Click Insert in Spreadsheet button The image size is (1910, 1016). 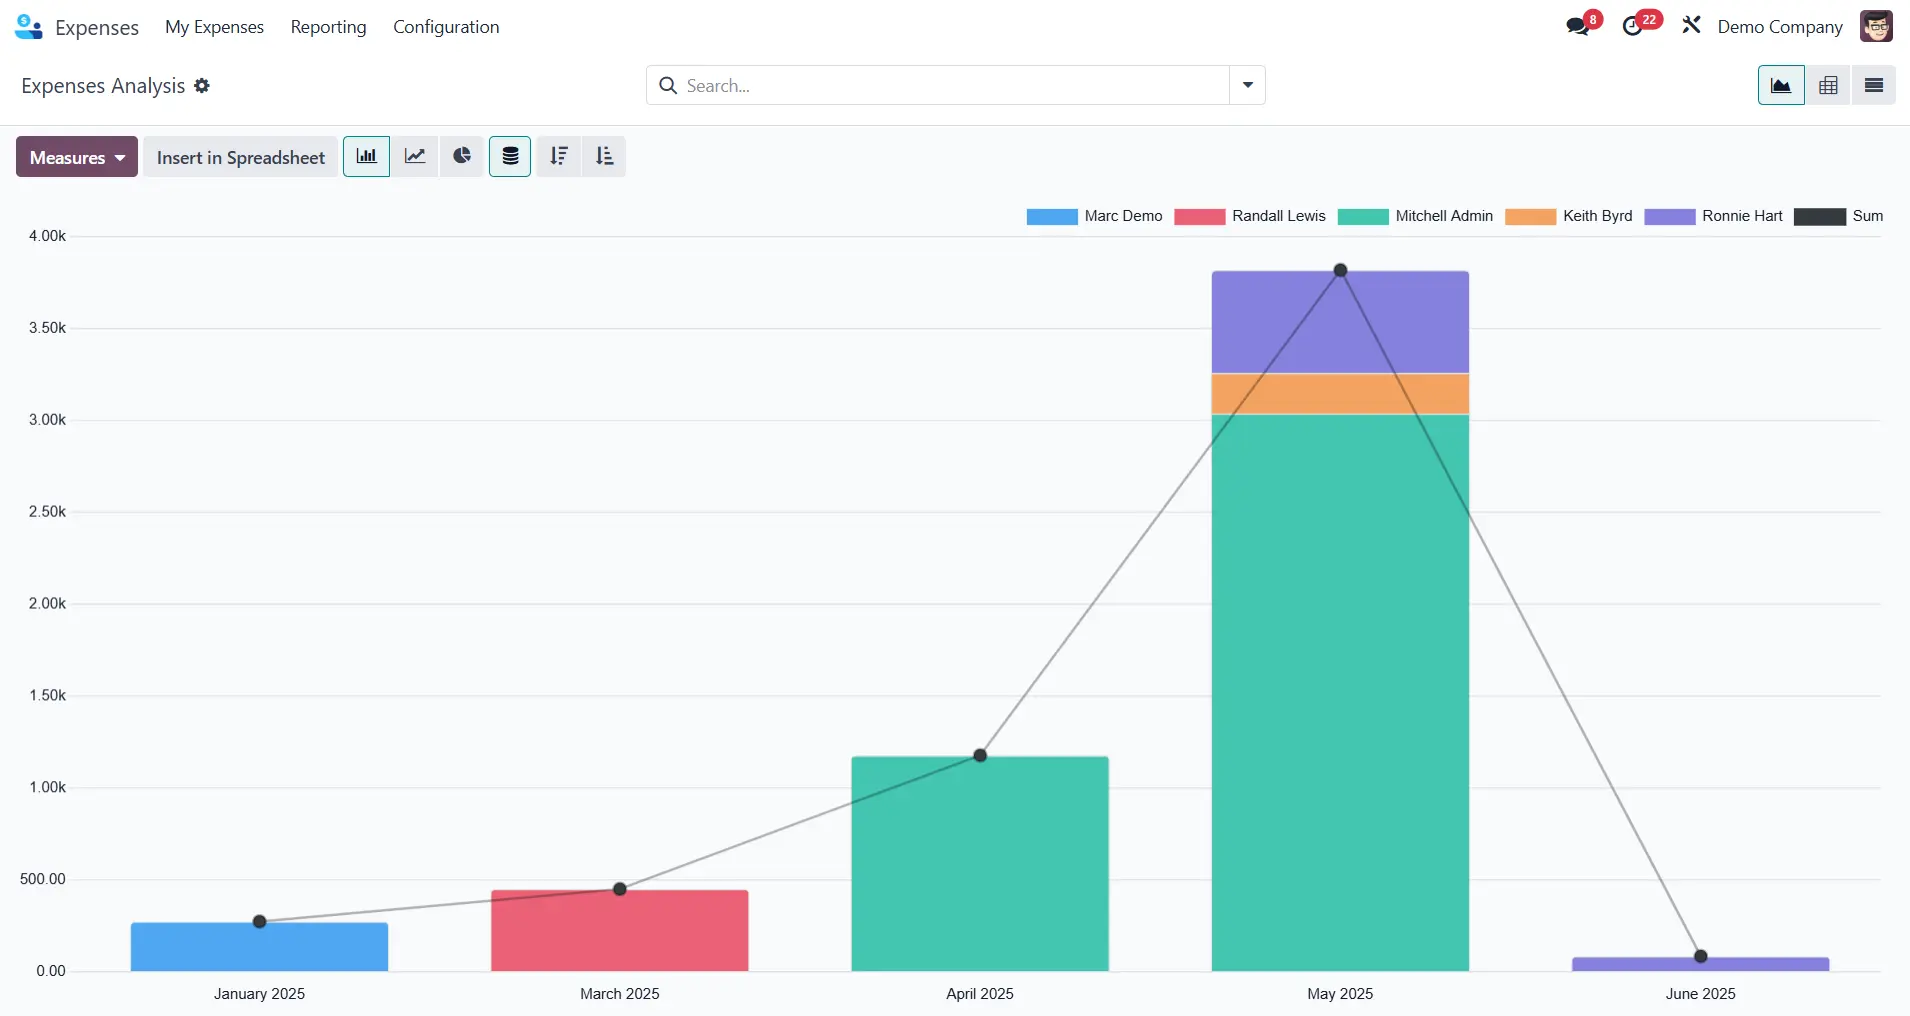pyautogui.click(x=241, y=157)
